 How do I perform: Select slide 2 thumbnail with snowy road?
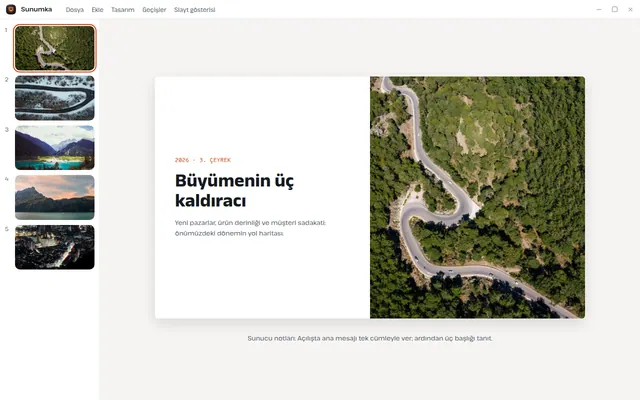55,98
